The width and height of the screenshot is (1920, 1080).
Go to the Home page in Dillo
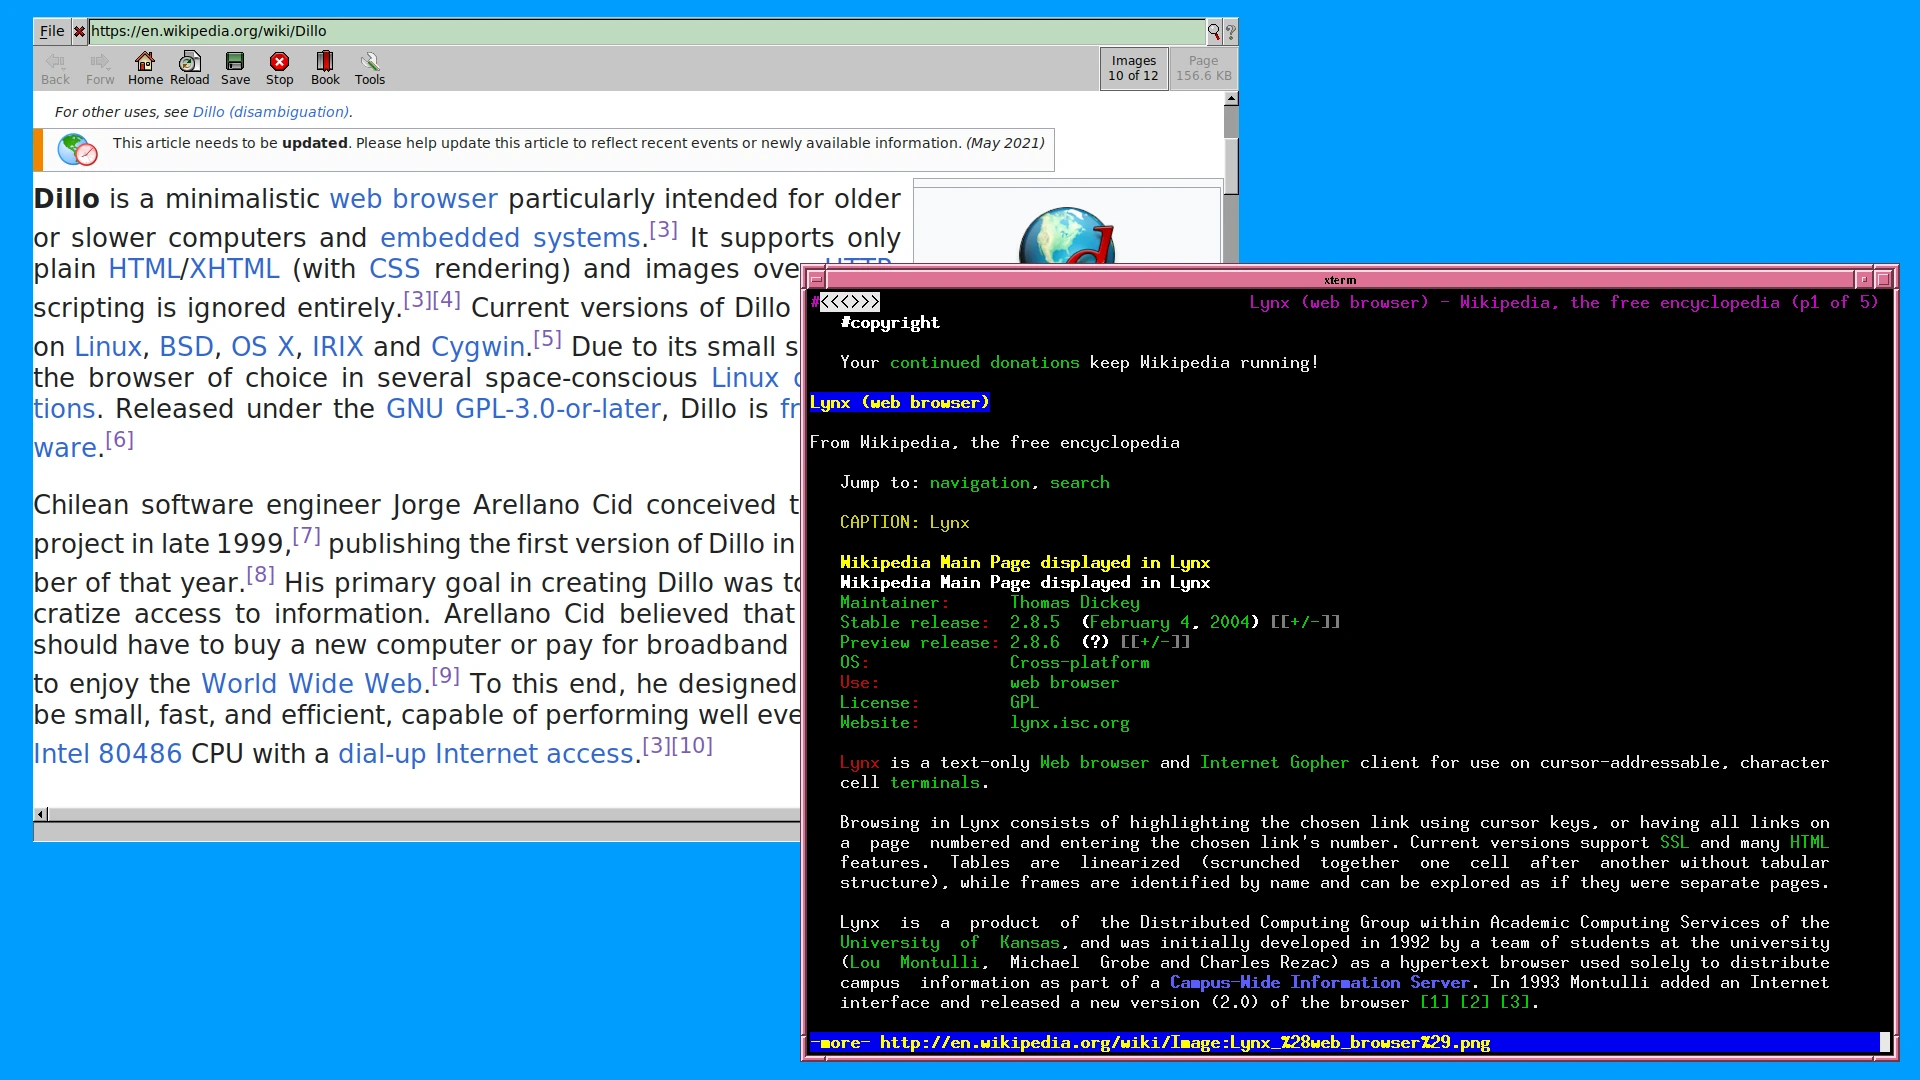point(145,69)
